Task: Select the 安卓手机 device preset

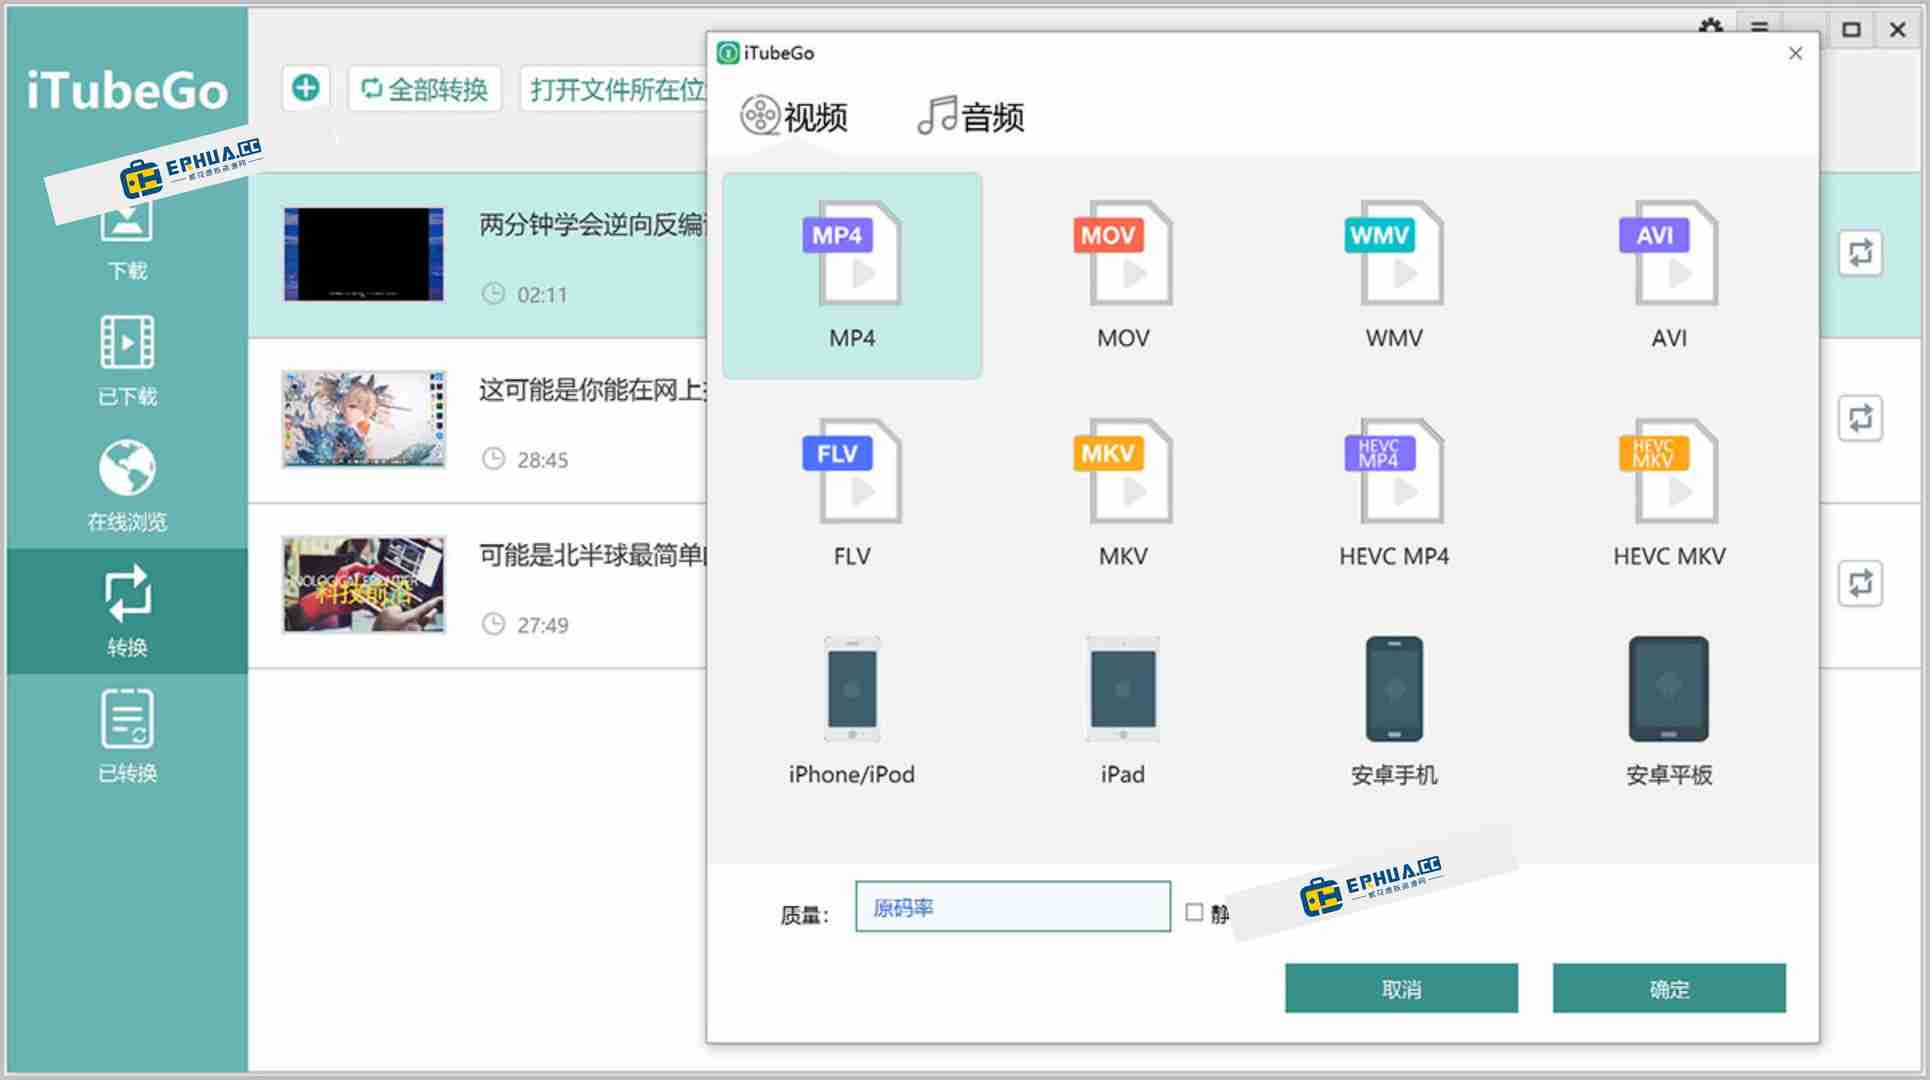Action: pyautogui.click(x=1394, y=712)
